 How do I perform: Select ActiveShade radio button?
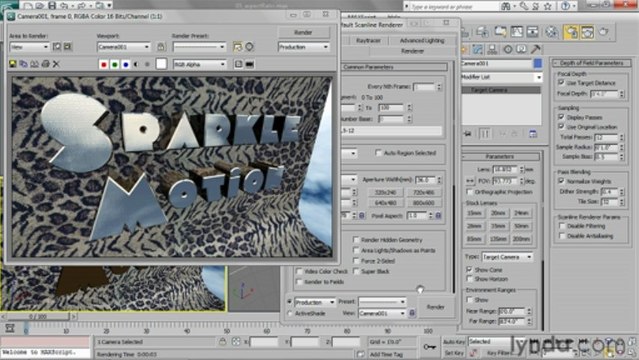tap(290, 314)
